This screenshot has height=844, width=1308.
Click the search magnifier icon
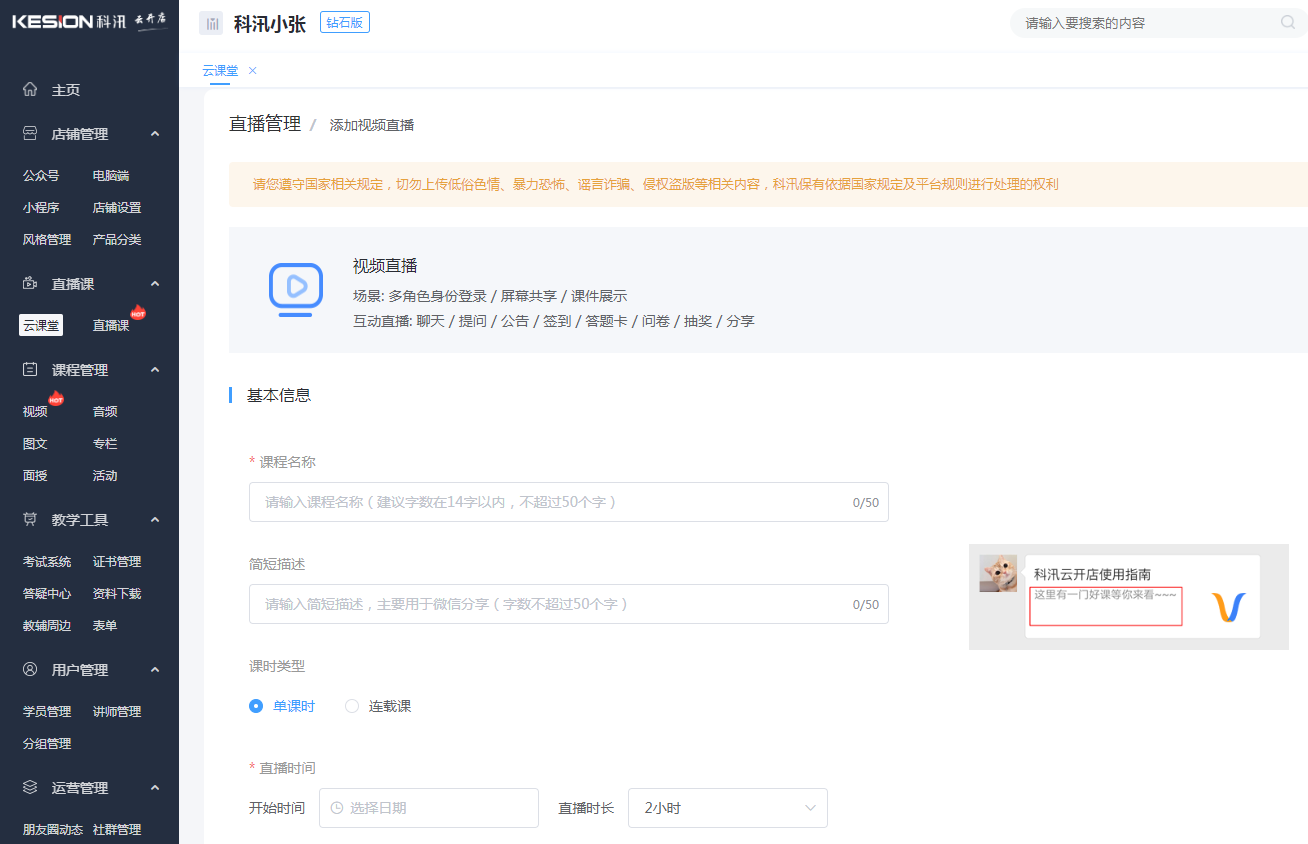coord(1288,22)
